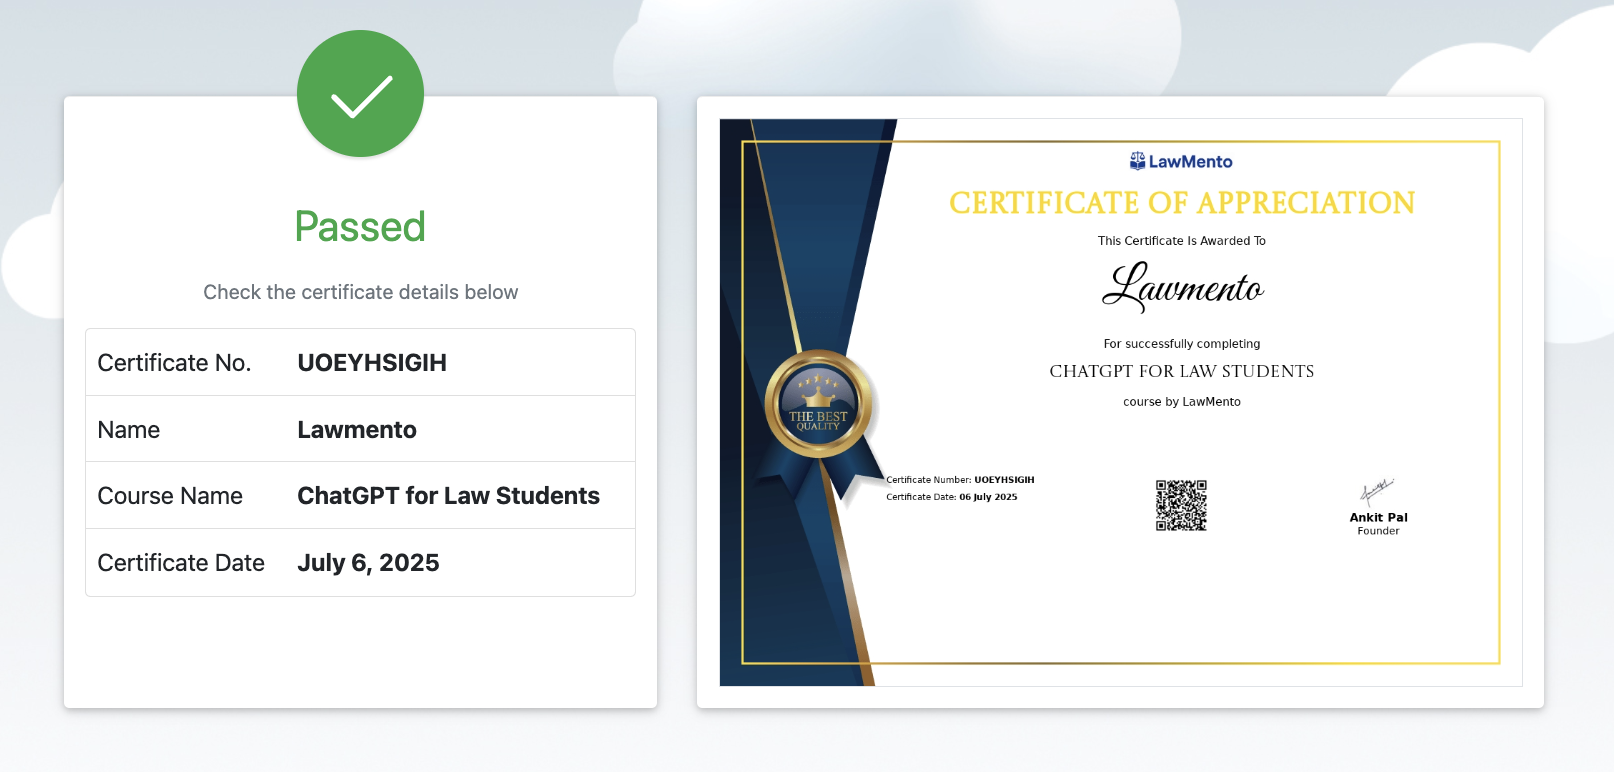1614x772 pixels.
Task: Select the UOEYHSIGIH value in the details table
Action: pos(372,363)
